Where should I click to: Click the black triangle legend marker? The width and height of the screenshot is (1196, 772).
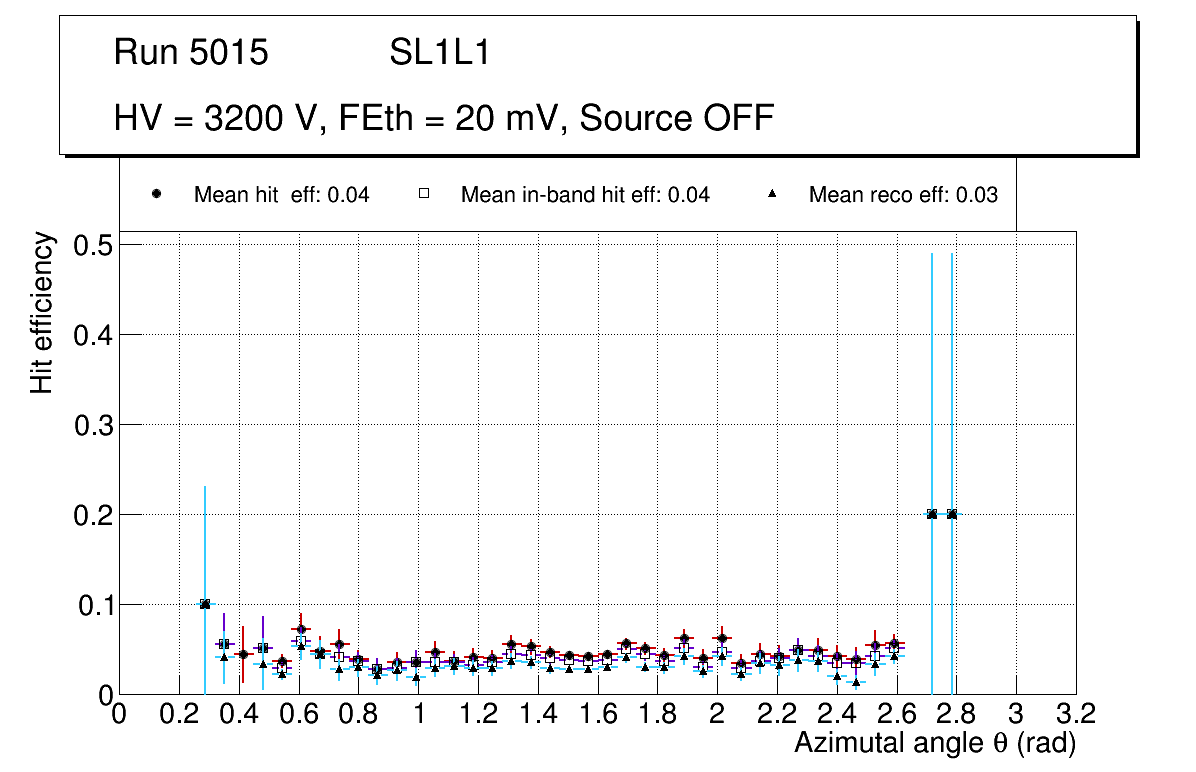(x=771, y=195)
